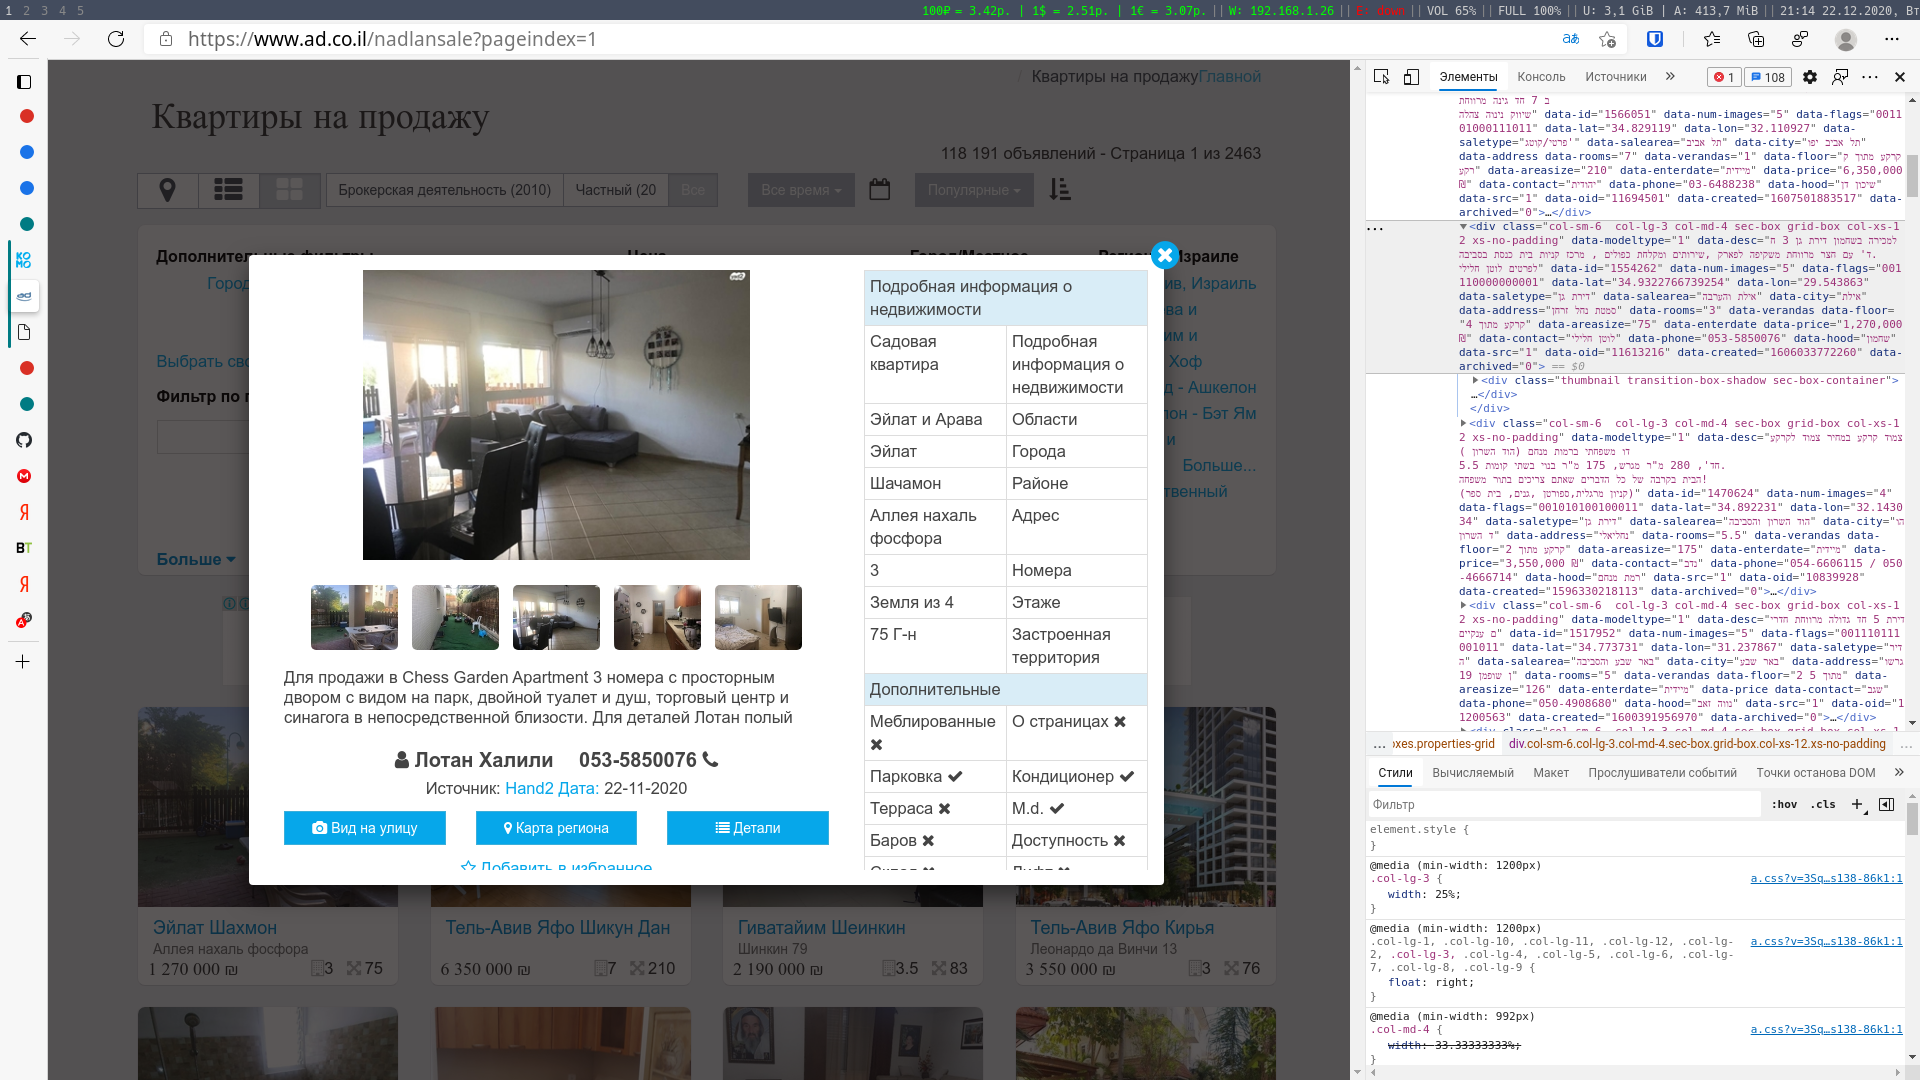Screen dimensions: 1920x1080
Task: Expand the 'Больше' filters section
Action: (196, 559)
